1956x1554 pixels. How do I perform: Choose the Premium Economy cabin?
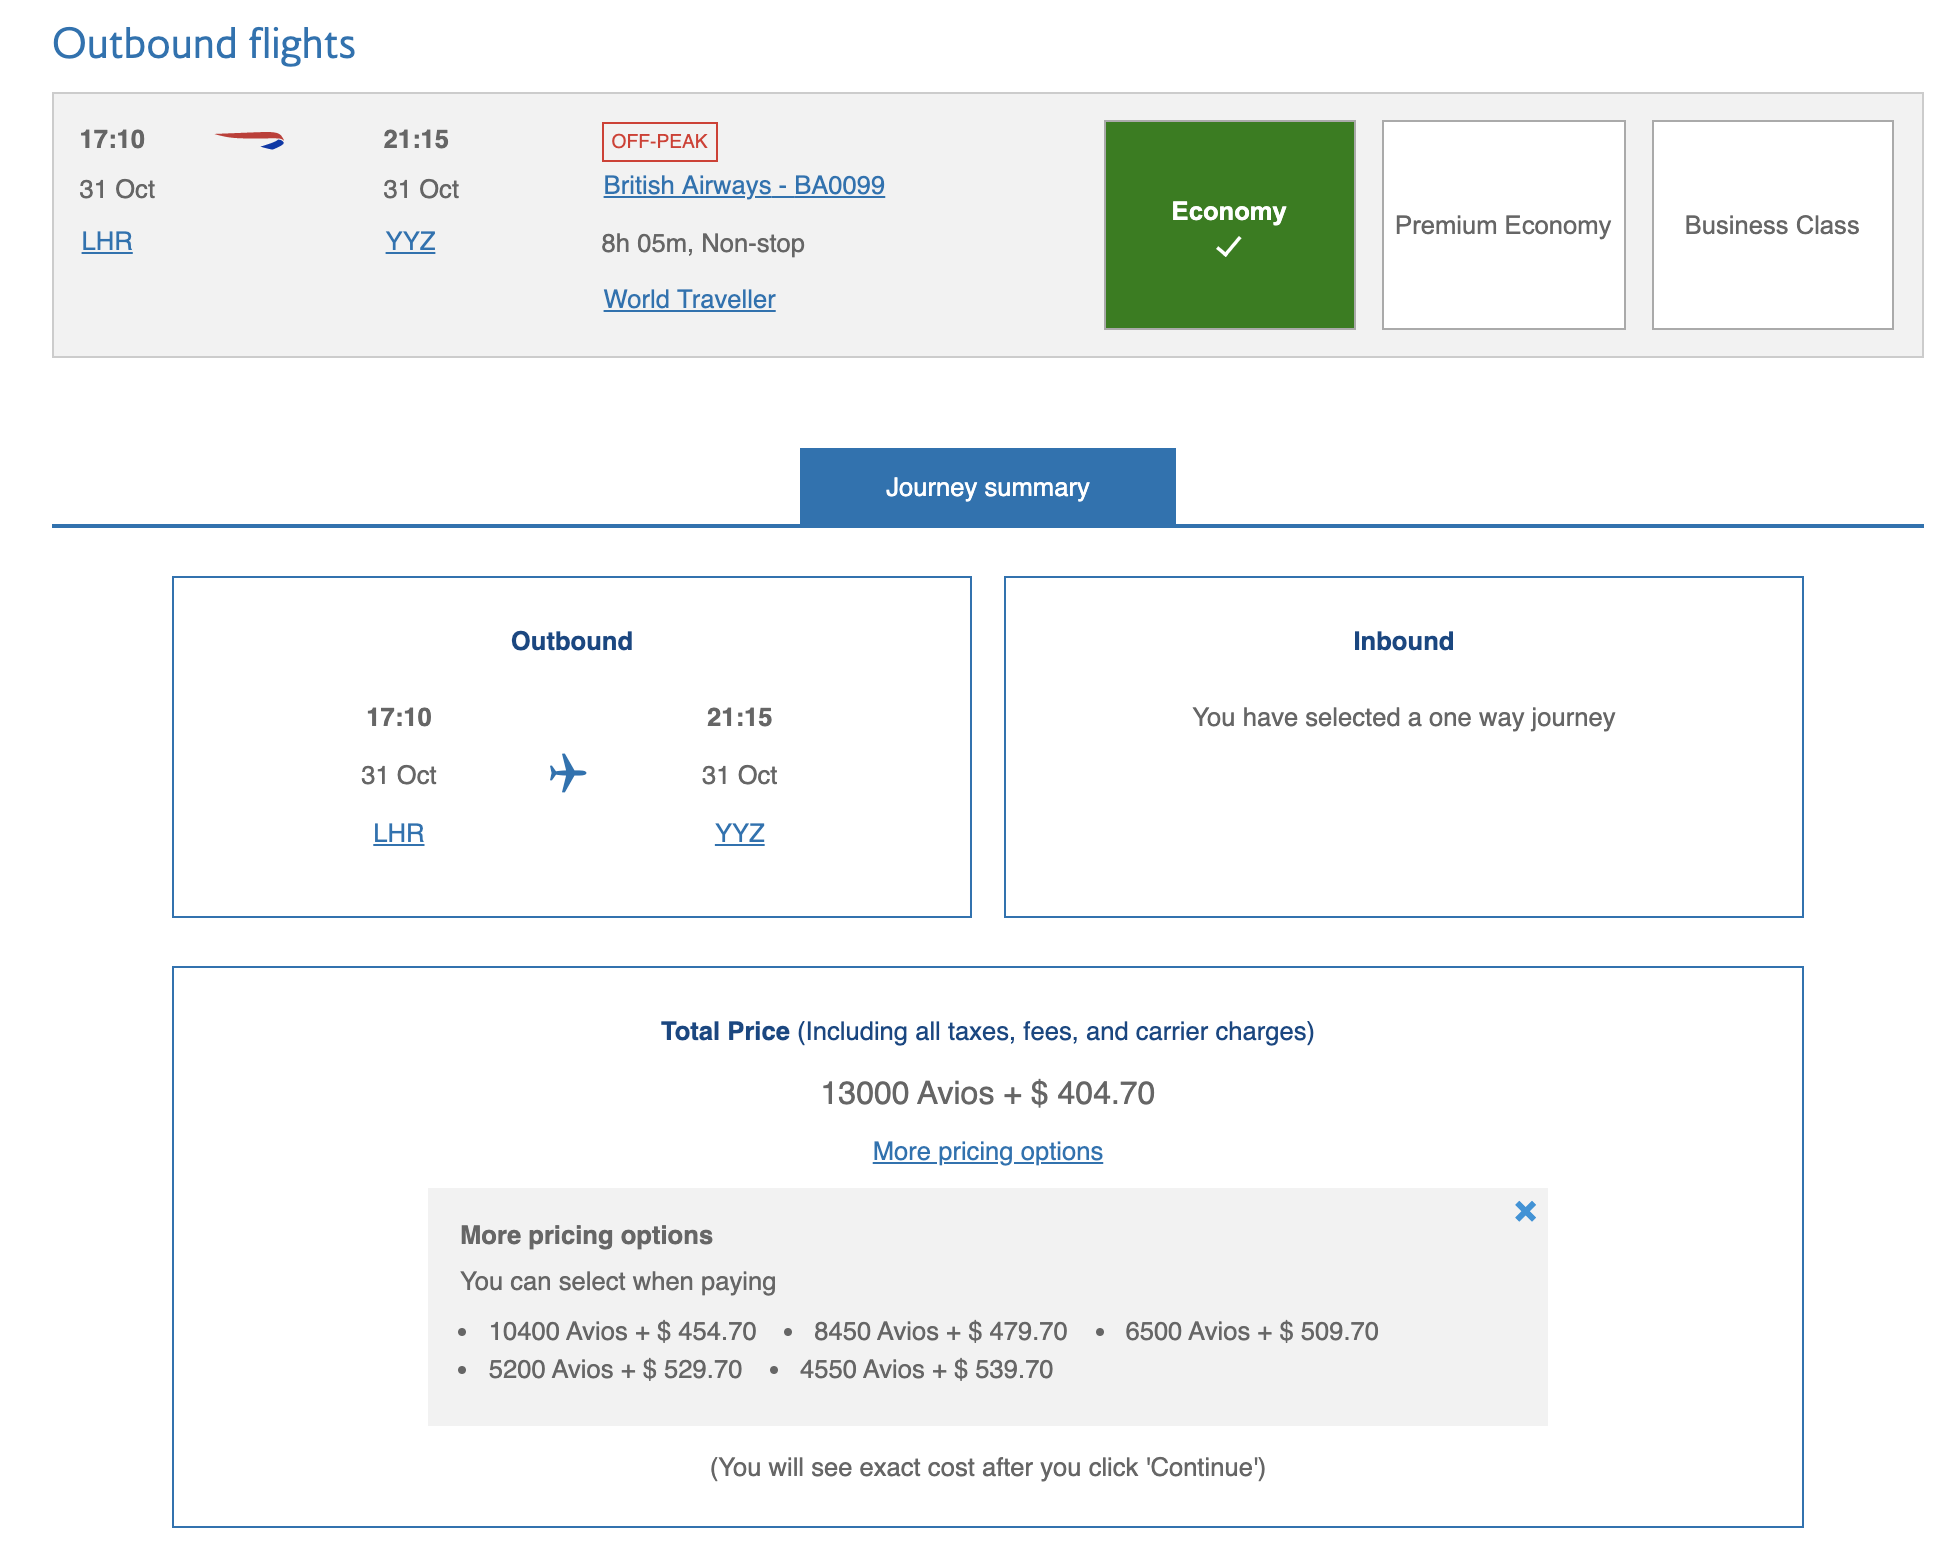coord(1503,225)
